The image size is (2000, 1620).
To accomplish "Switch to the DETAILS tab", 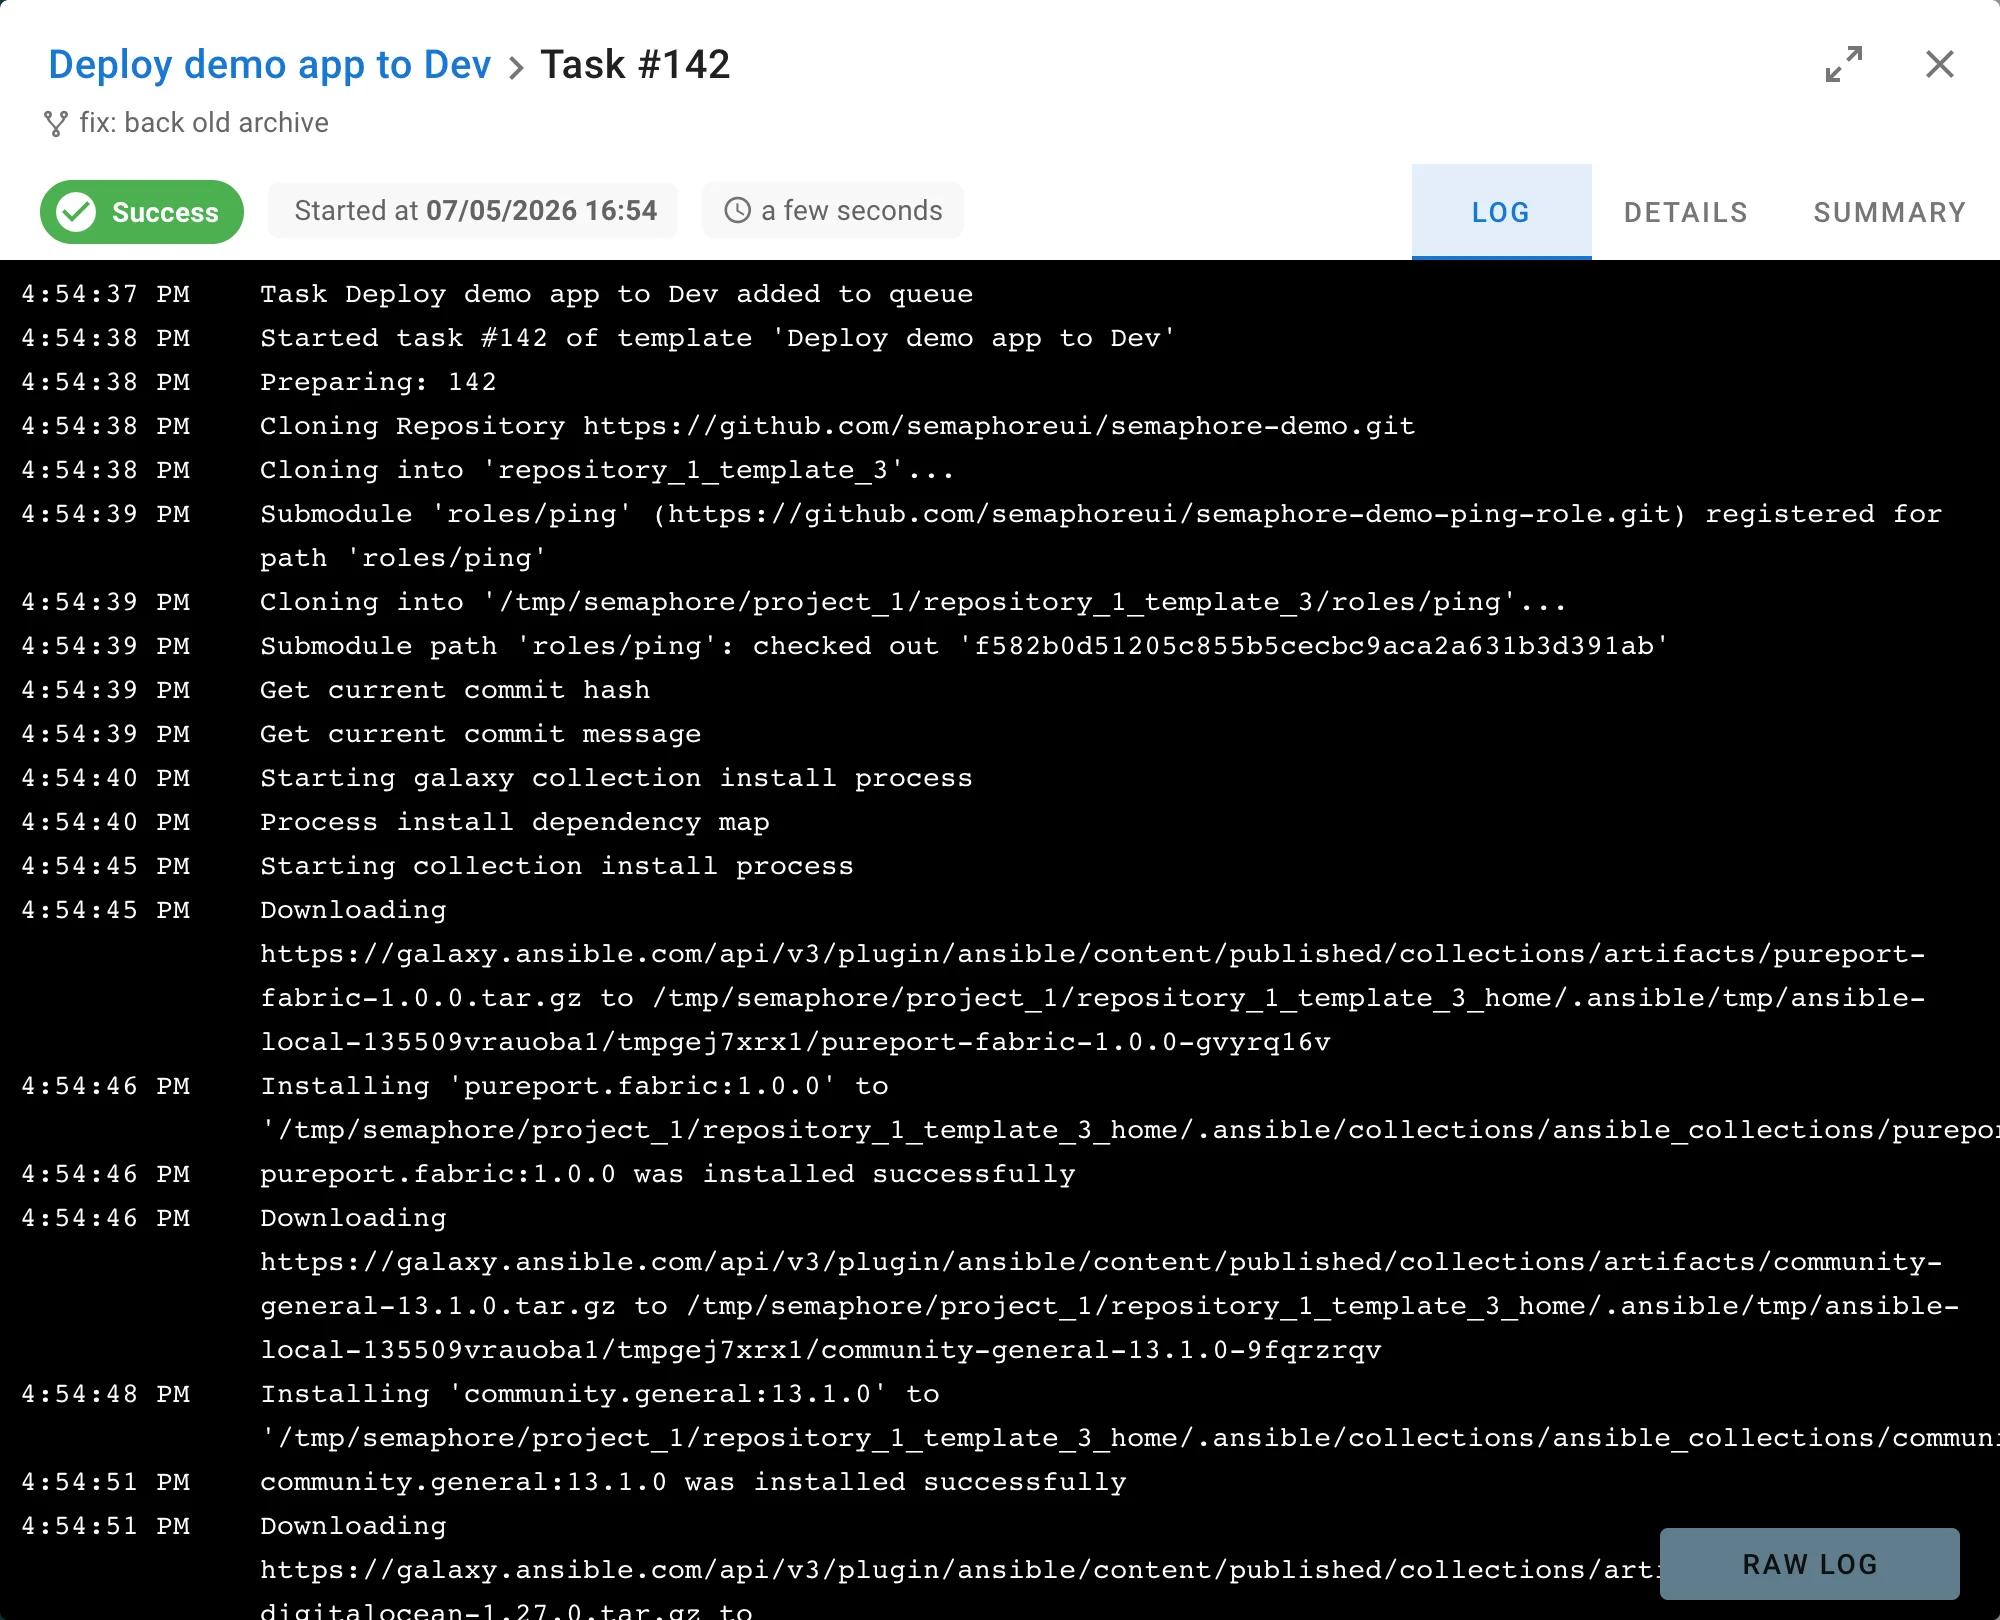I will coord(1685,212).
